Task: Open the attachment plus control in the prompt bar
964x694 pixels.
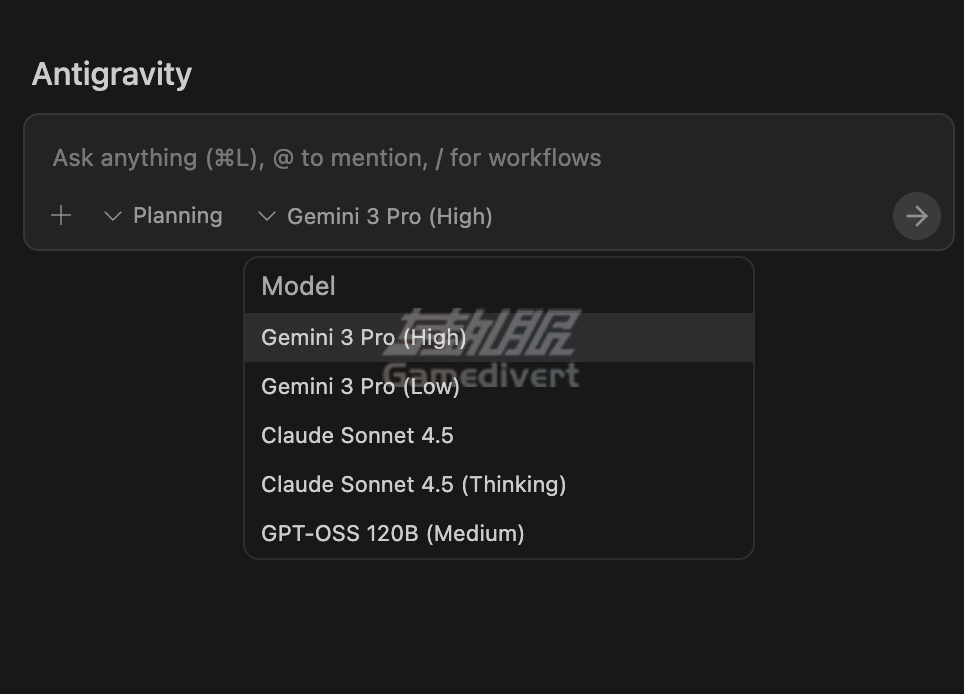Action: click(60, 216)
